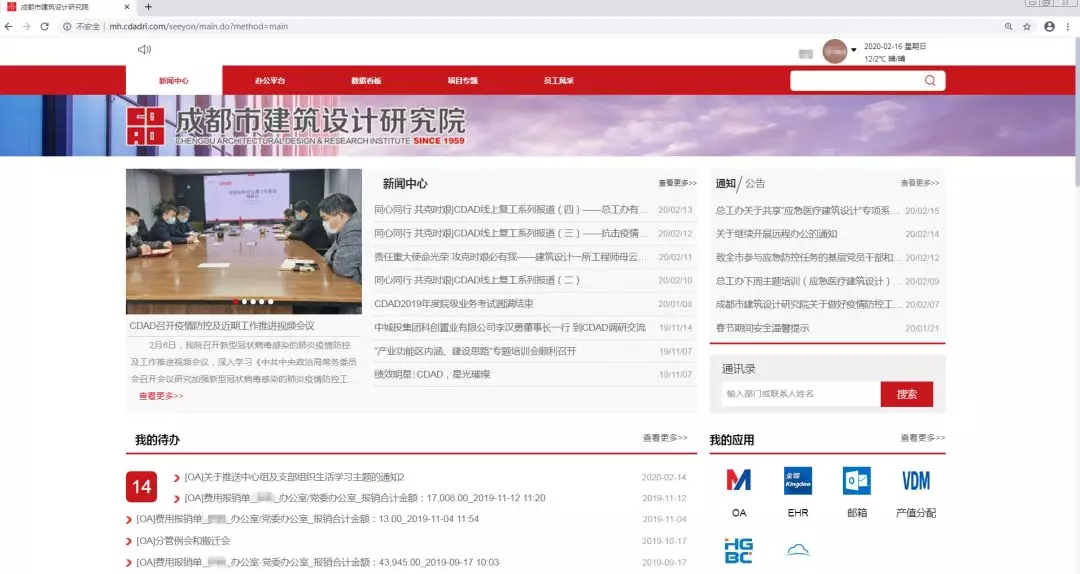
Task: Expand 查看更多 in 新闻中心 section
Action: 677,183
